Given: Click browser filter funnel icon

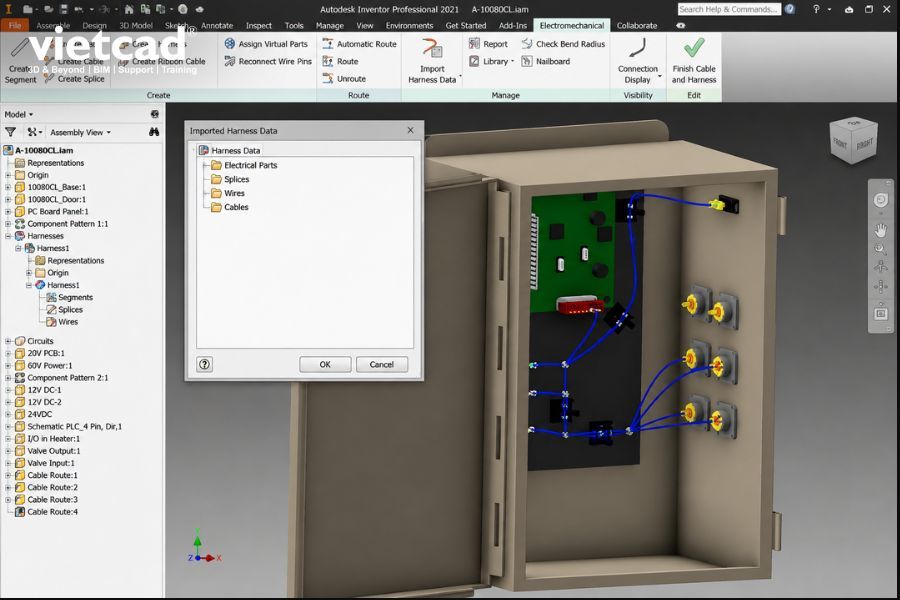Looking at the screenshot, I should point(10,132).
